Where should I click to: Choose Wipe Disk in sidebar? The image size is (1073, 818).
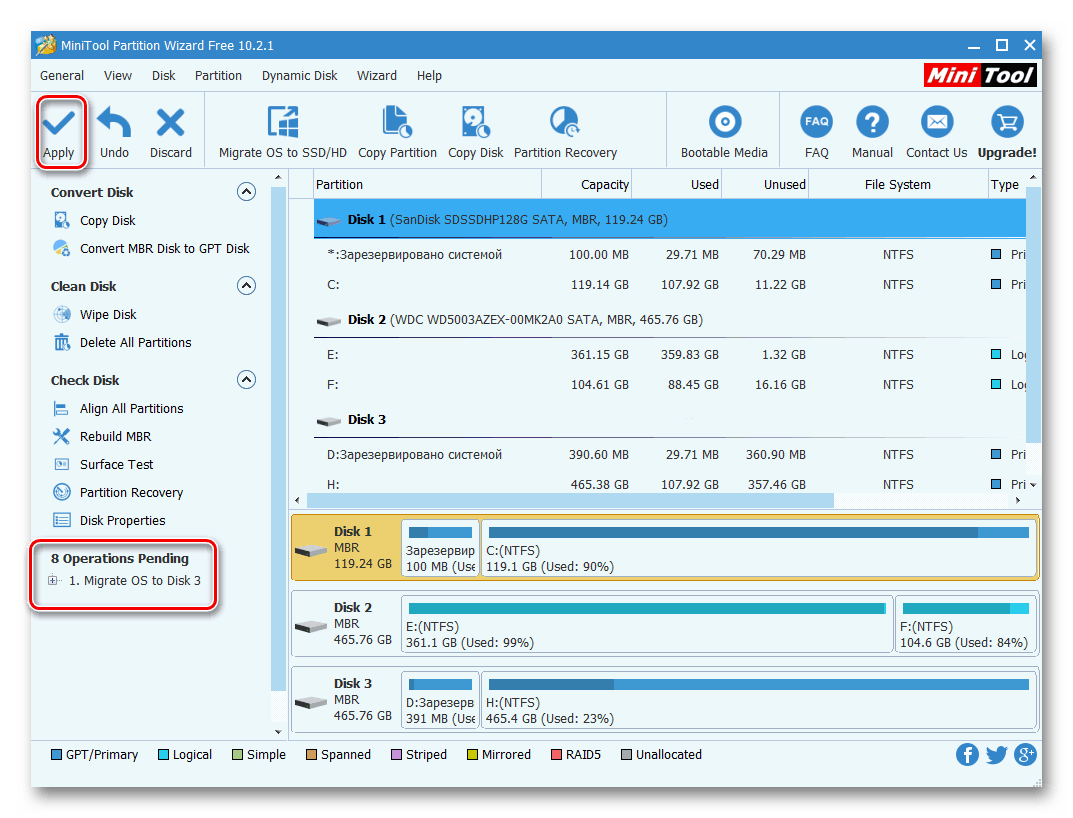[x=95, y=314]
